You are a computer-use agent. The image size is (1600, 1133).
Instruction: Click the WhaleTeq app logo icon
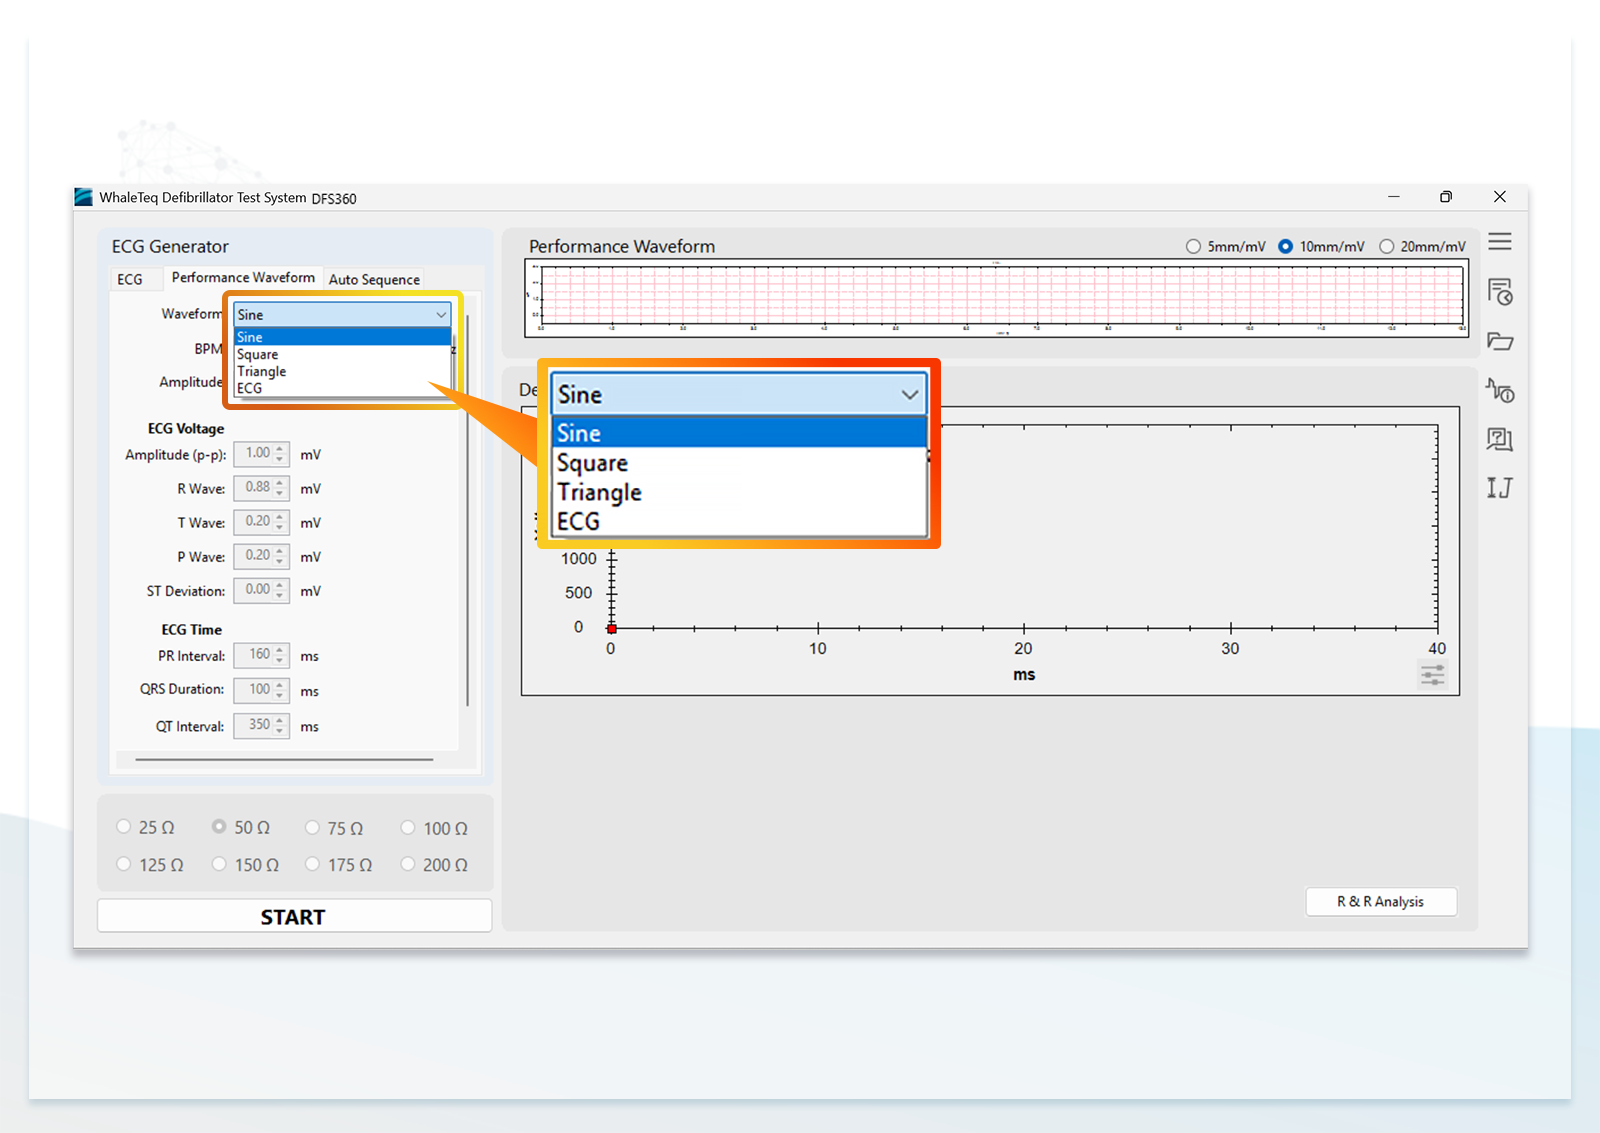83,197
